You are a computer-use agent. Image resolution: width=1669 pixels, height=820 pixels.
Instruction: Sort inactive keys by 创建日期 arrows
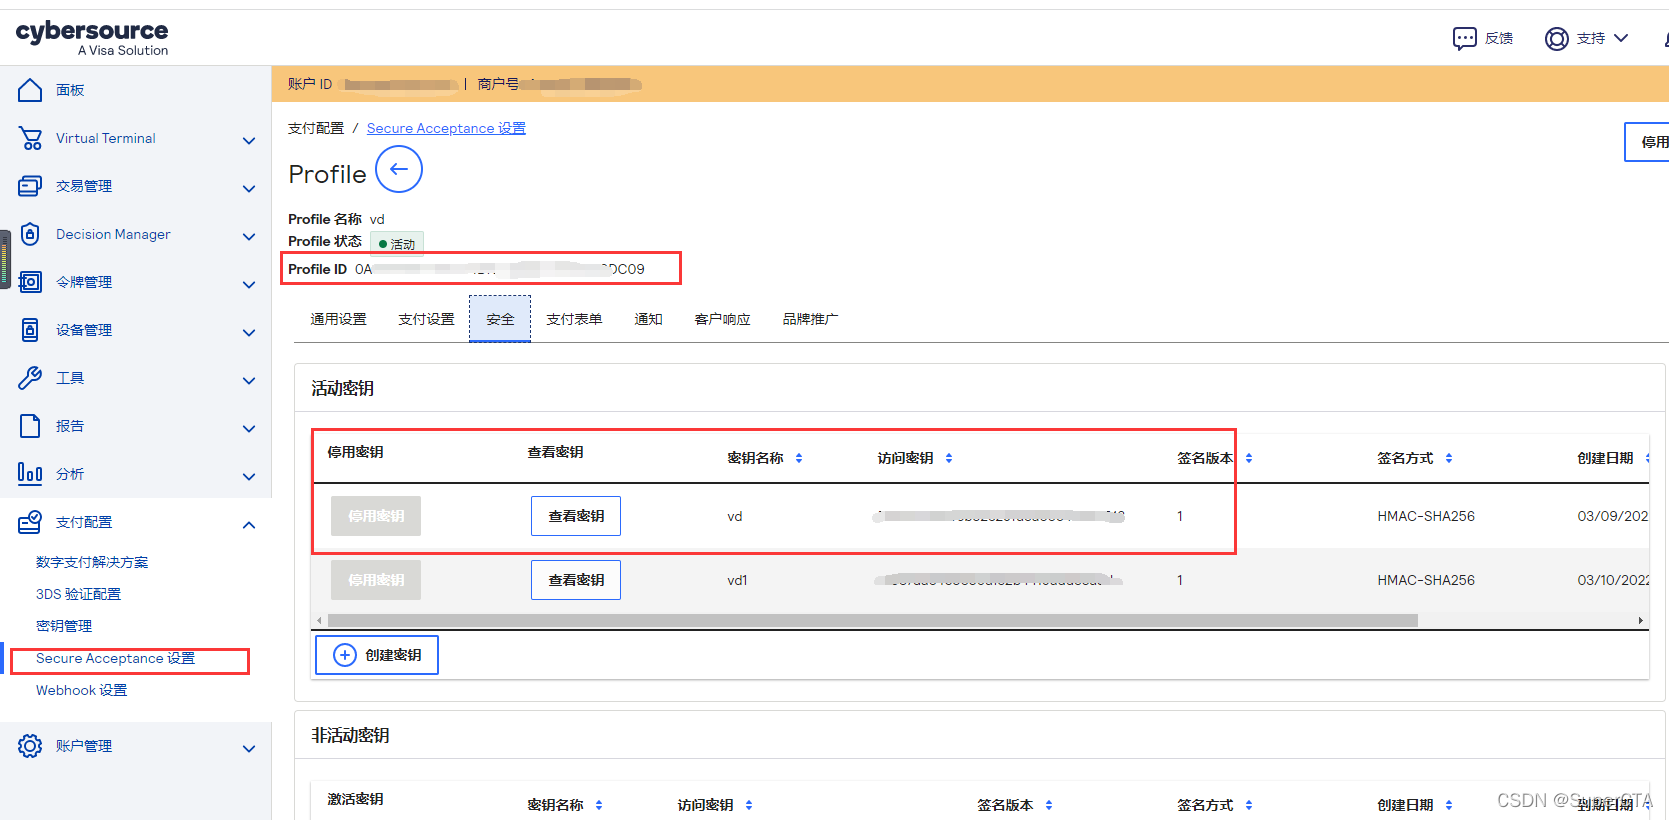point(1449,805)
